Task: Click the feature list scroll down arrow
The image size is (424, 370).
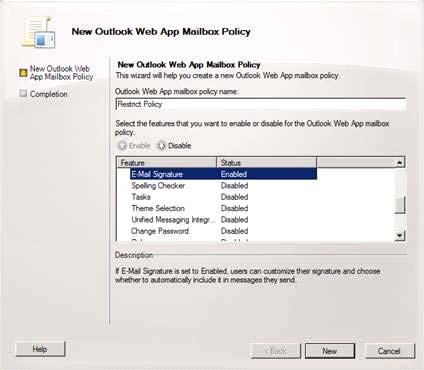Action: coord(400,235)
